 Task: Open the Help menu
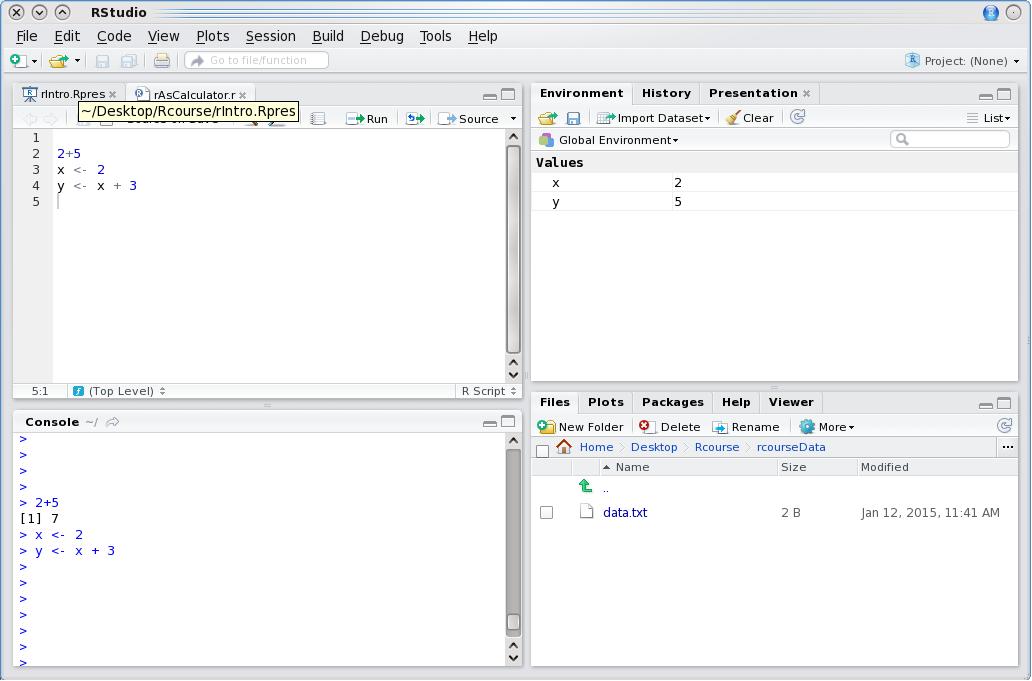coord(482,36)
